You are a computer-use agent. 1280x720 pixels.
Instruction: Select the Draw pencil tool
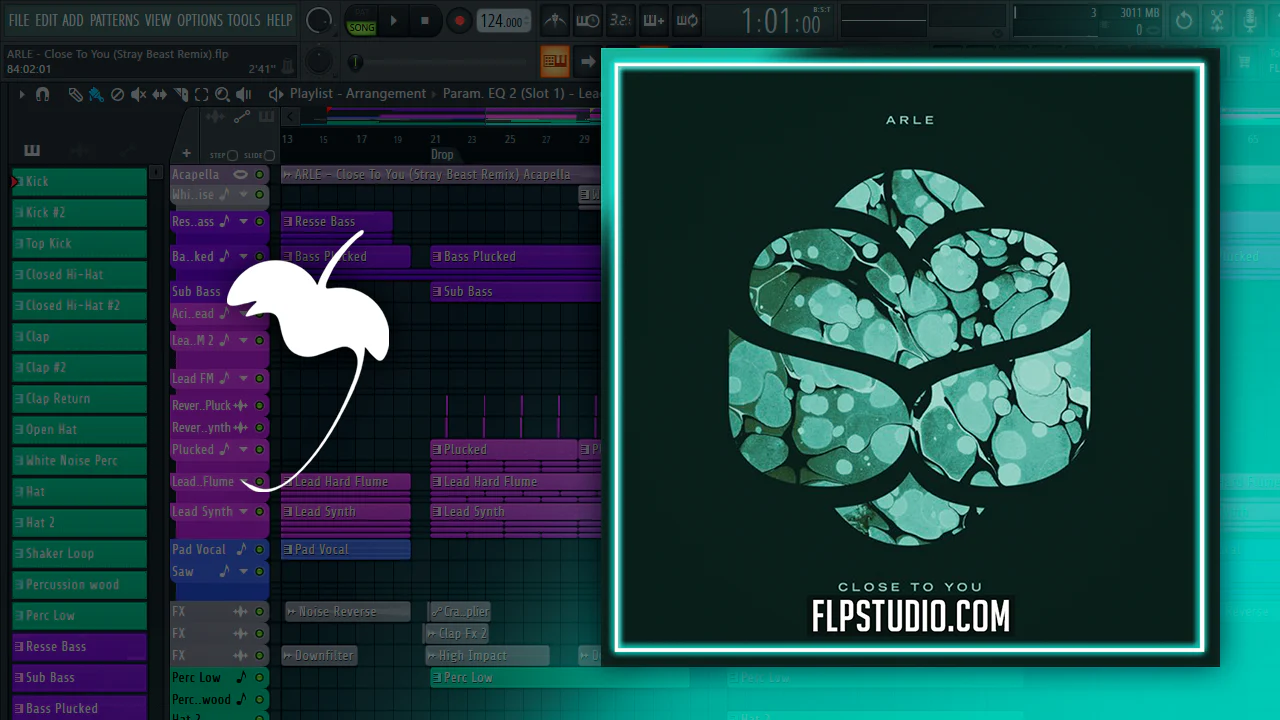(x=76, y=94)
